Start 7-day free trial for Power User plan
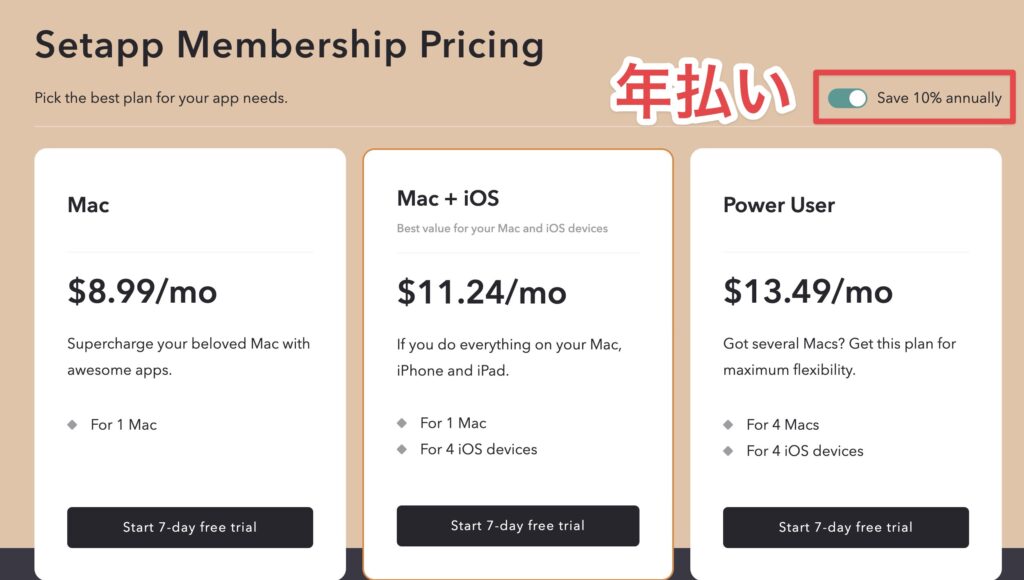Screen dimensions: 1024x580 click(846, 527)
